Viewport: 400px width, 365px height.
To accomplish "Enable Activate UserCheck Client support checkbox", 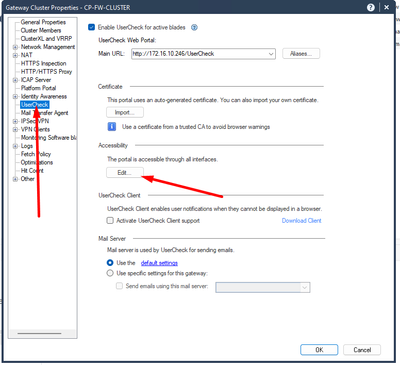I will tap(110, 220).
